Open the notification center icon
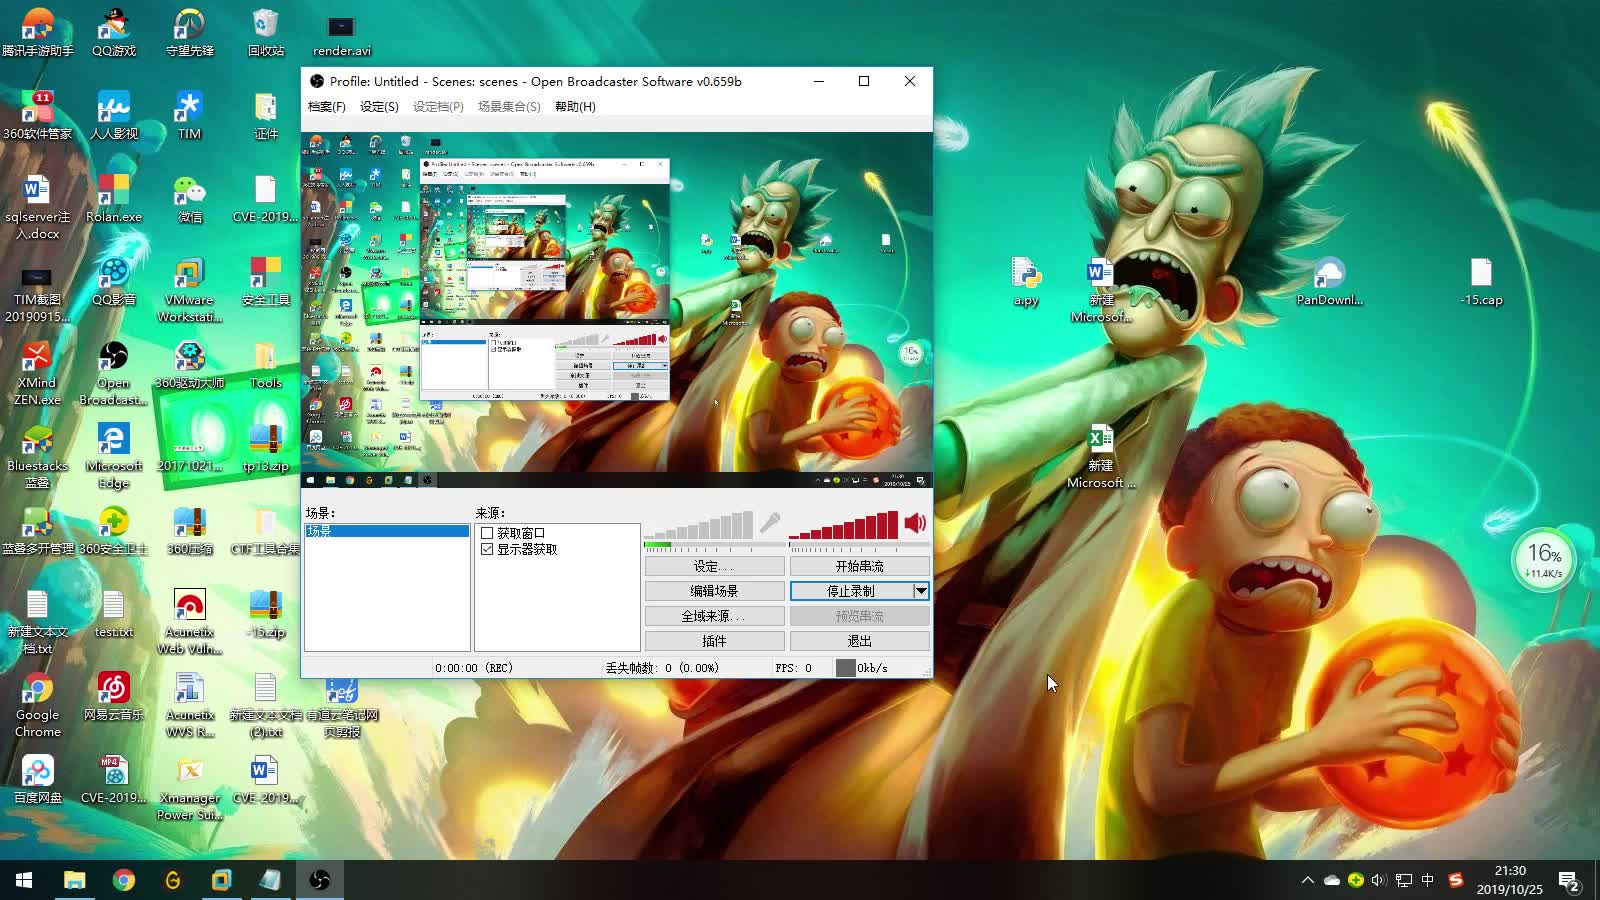The width and height of the screenshot is (1600, 900). 1569,881
